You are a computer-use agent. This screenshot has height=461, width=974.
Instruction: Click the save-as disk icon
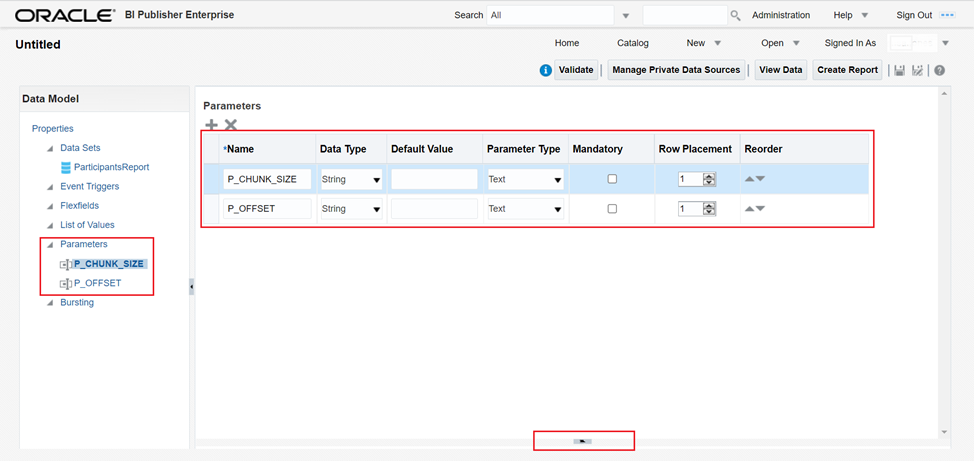918,70
